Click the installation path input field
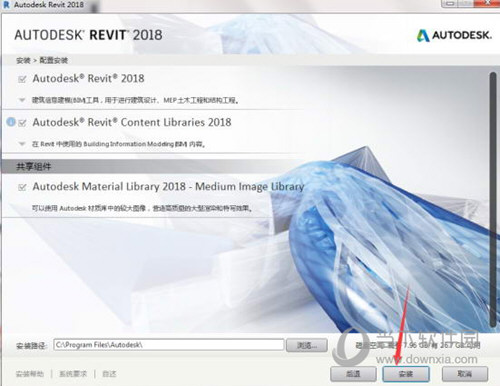Screen dimensions: 500x386 click(x=169, y=345)
